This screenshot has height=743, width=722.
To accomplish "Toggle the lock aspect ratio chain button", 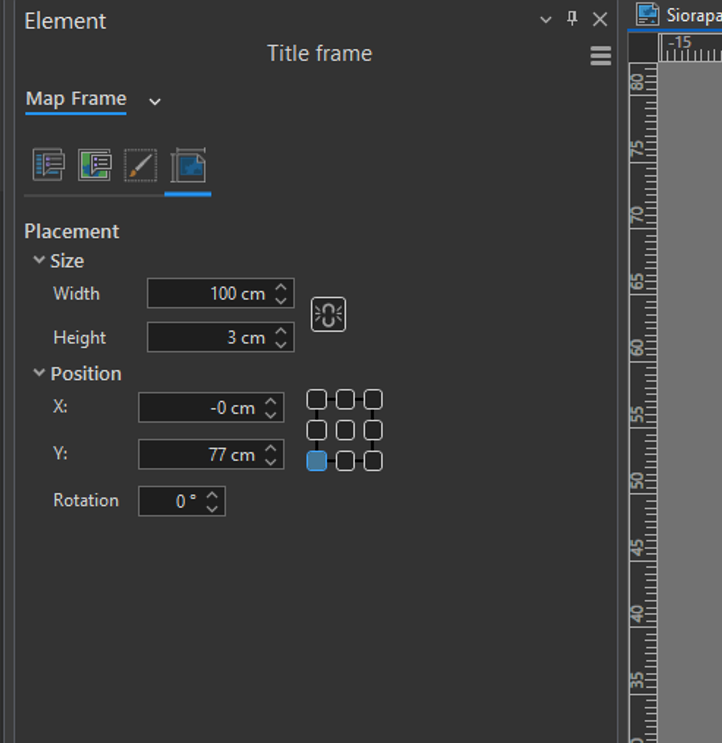I will [328, 315].
